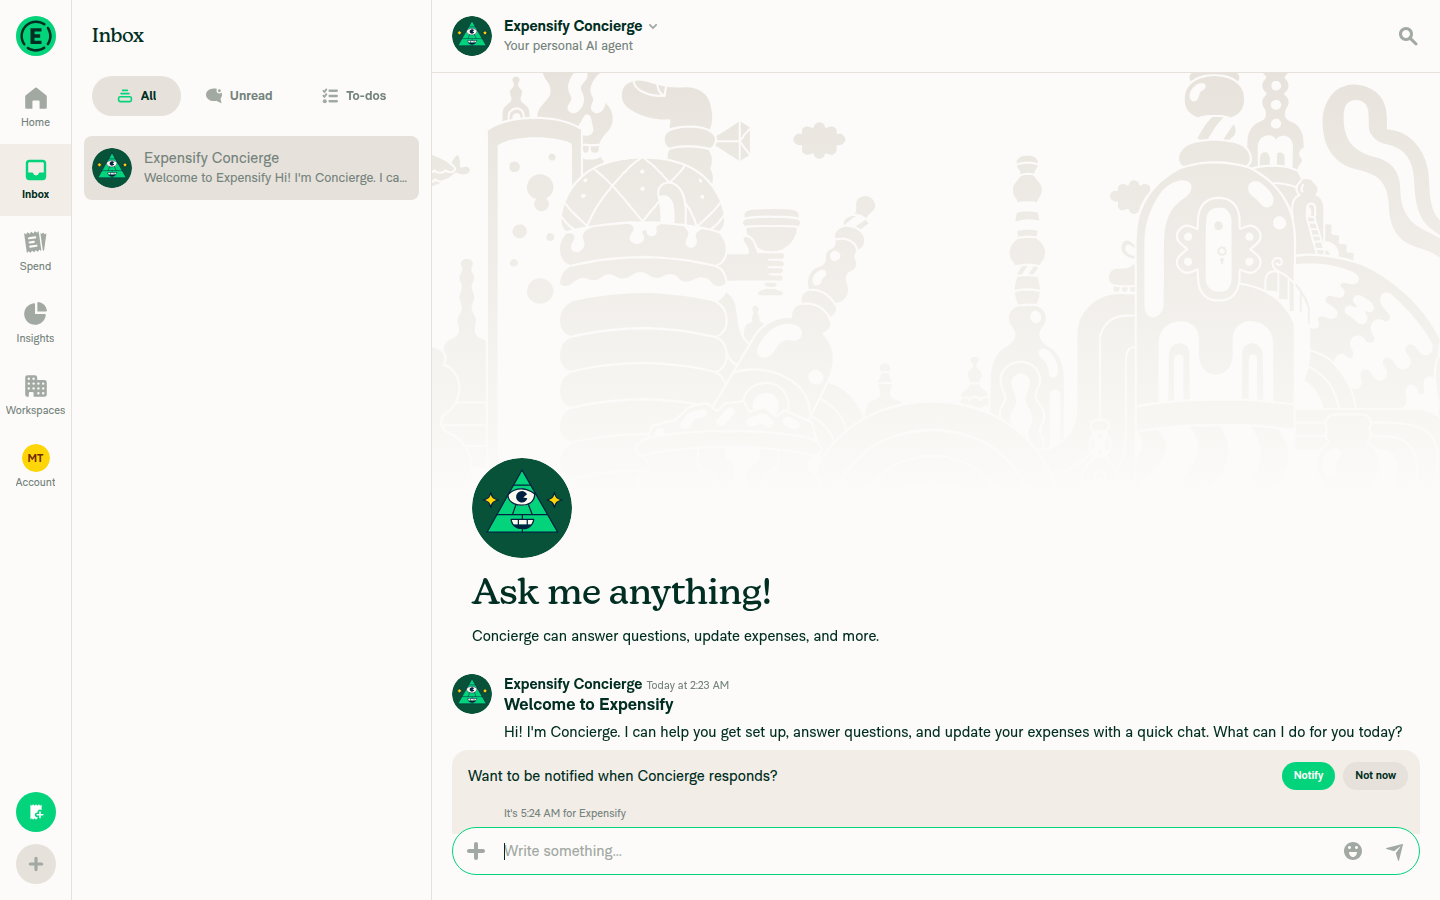Open the emoji picker
The width and height of the screenshot is (1440, 900).
click(1353, 851)
